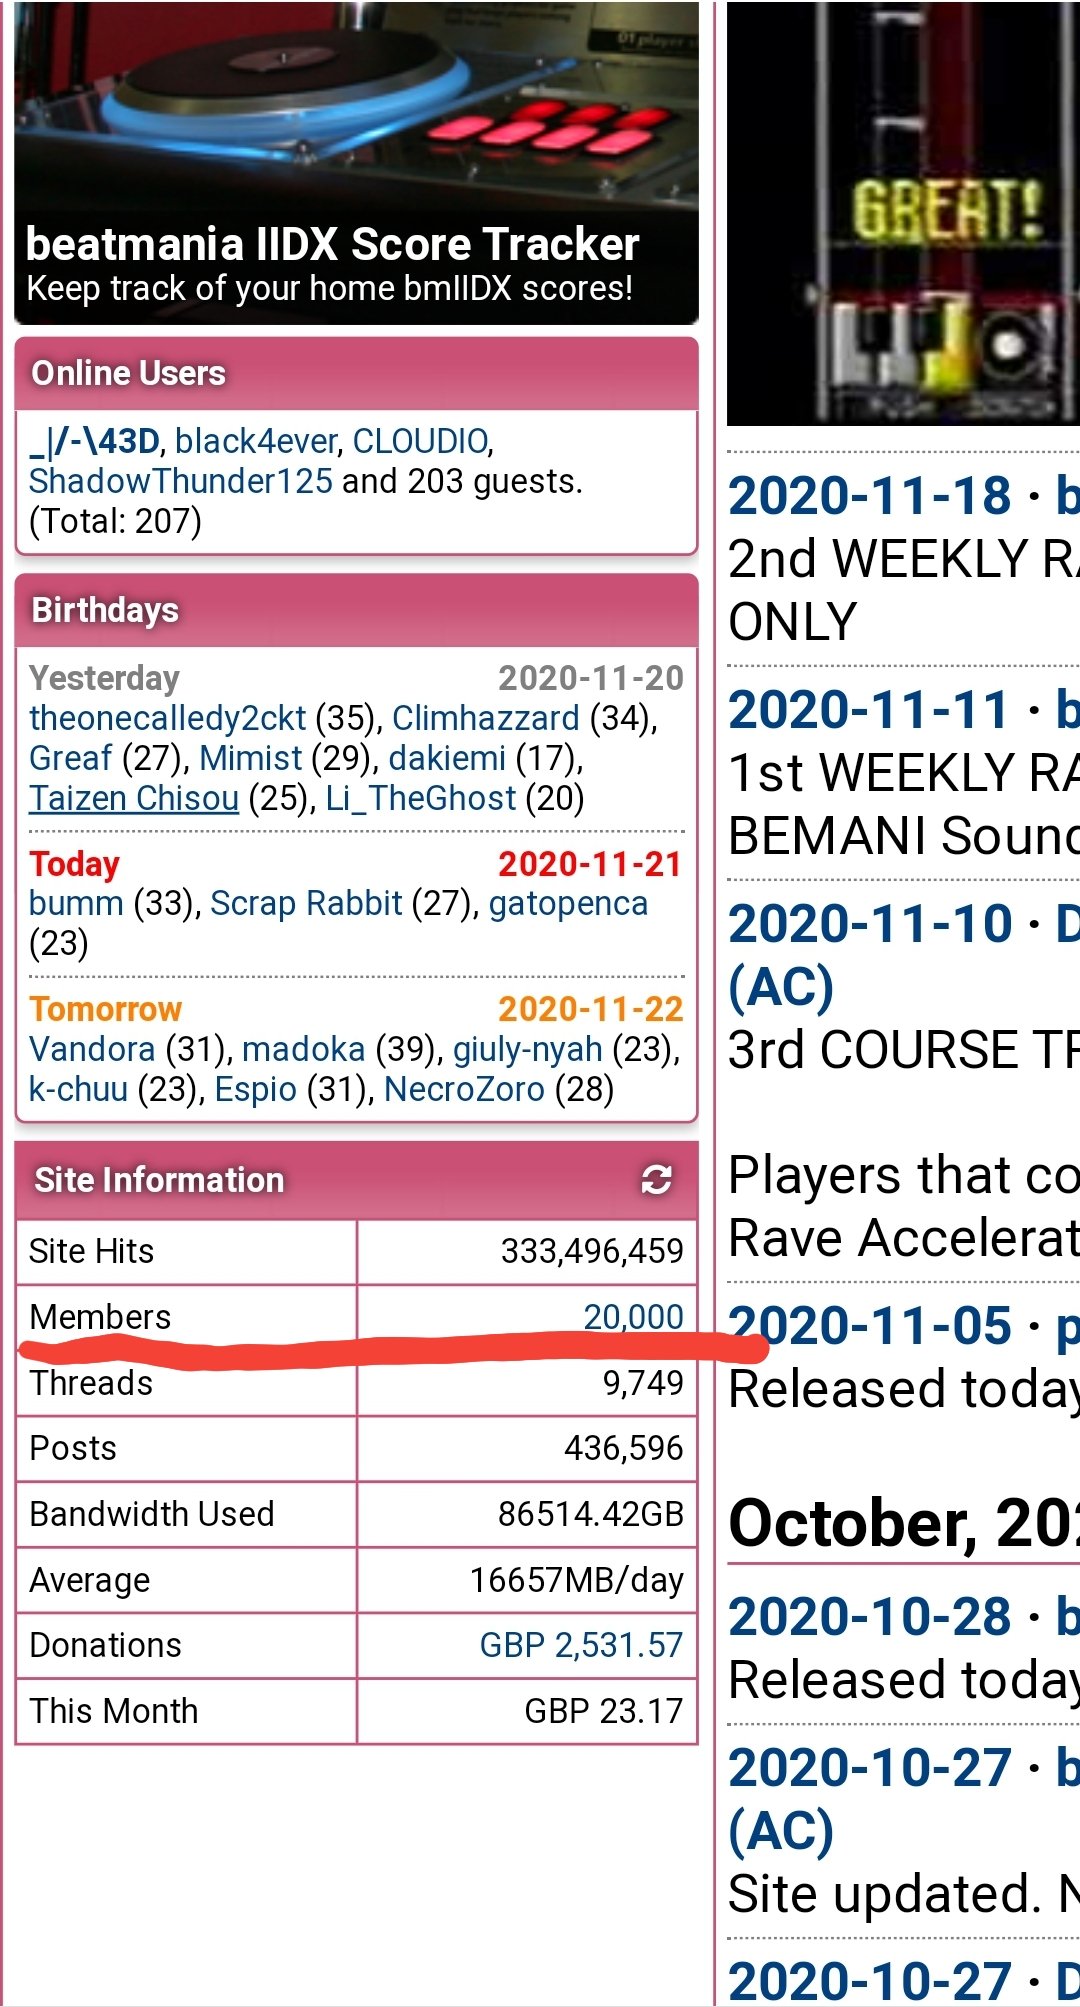The width and height of the screenshot is (1080, 2007).
Task: Select the Threads count 9,749
Action: (x=643, y=1383)
